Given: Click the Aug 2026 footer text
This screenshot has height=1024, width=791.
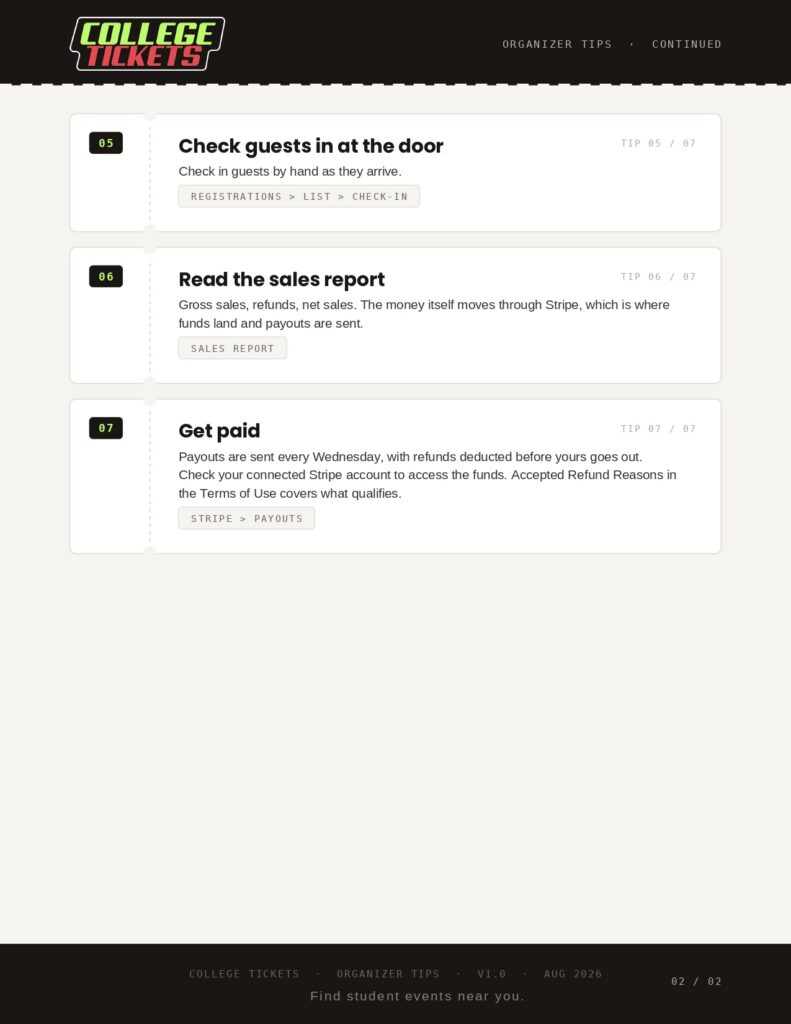Looking at the screenshot, I should point(573,974).
